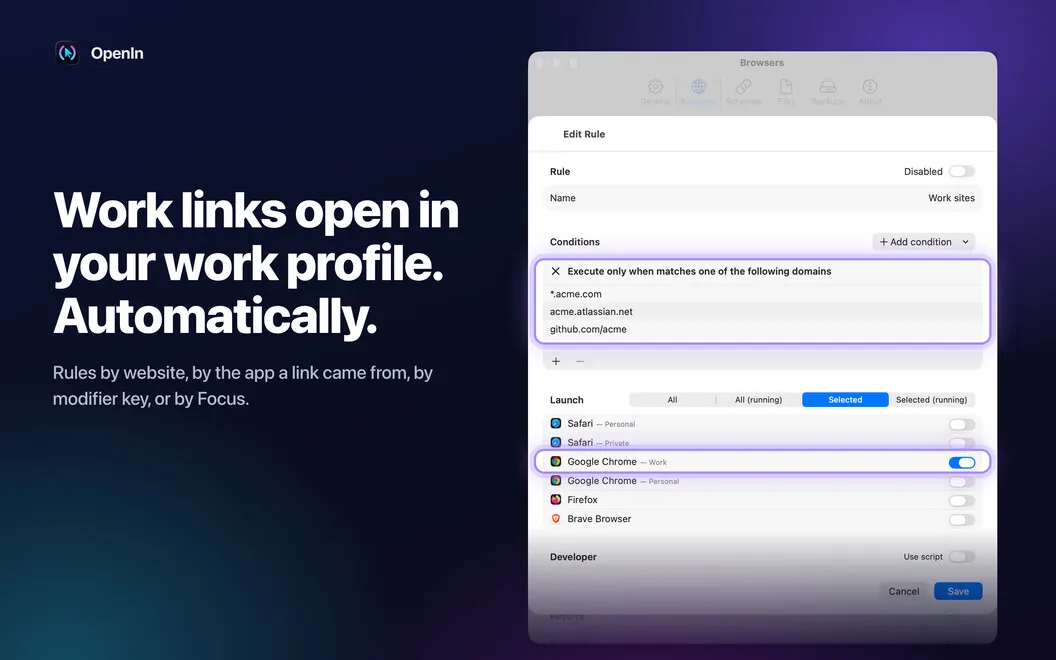
Task: Select the *.acme.com domain row
Action: (x=762, y=294)
